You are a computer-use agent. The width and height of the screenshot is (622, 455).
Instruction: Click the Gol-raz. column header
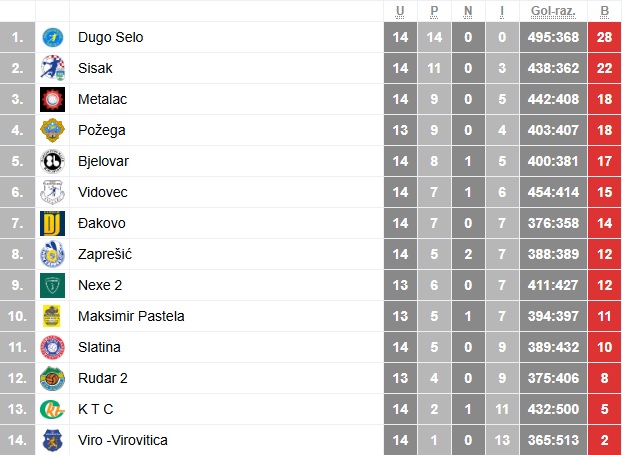(x=553, y=11)
